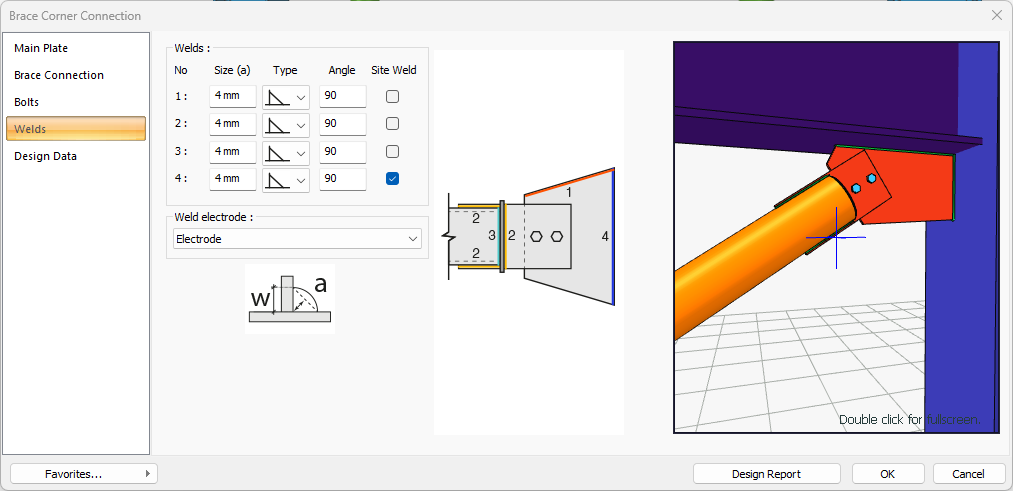Screen dimensions: 1013x491
Task: Click the Angle field of weld 3
Action: pos(342,152)
